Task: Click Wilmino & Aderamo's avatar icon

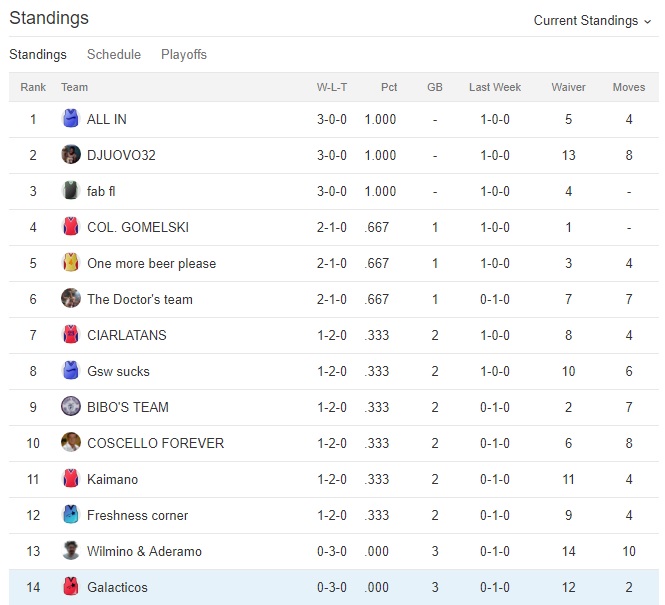Action: (x=70, y=551)
